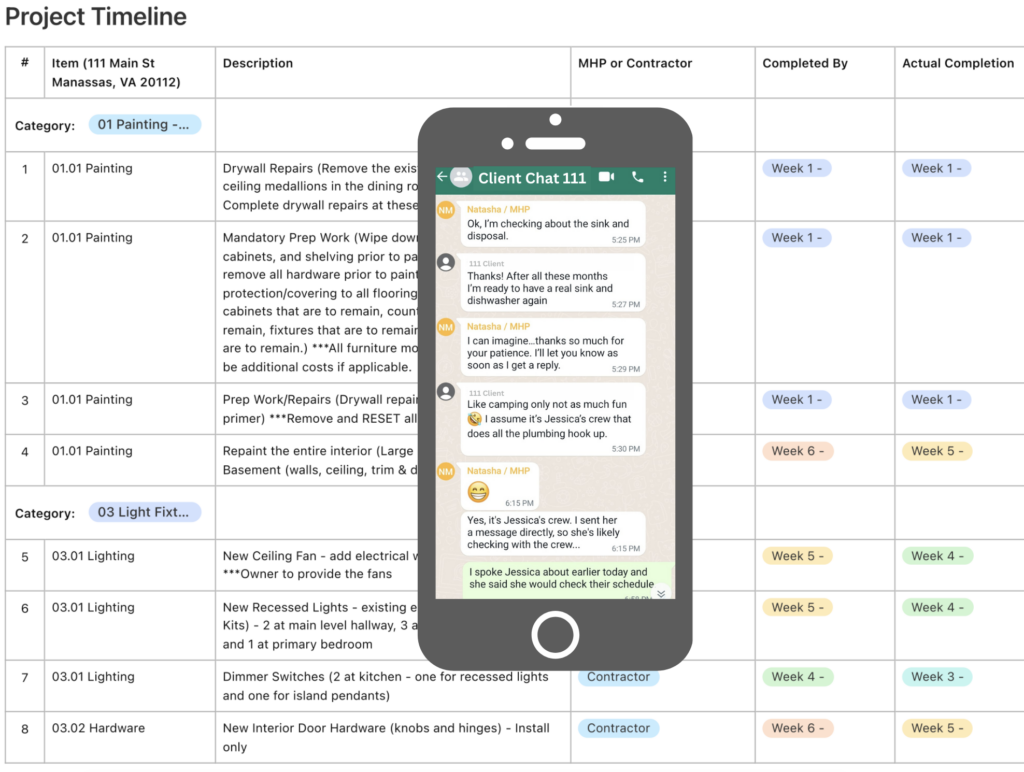Select row 1 '01.01 Painting' item cell

point(130,187)
